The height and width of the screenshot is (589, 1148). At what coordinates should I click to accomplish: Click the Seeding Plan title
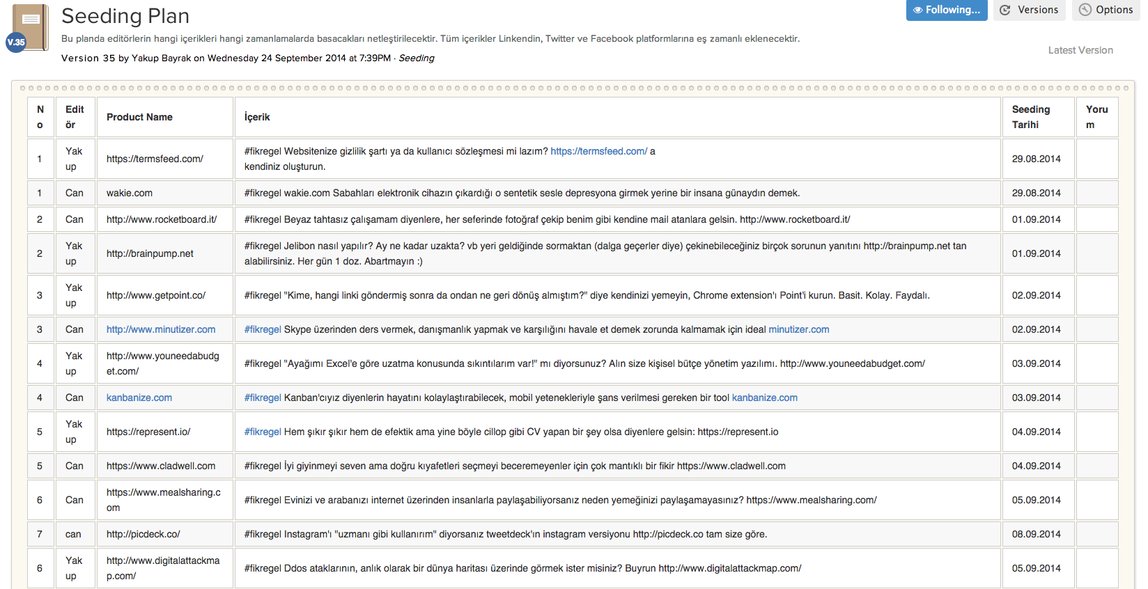[125, 16]
